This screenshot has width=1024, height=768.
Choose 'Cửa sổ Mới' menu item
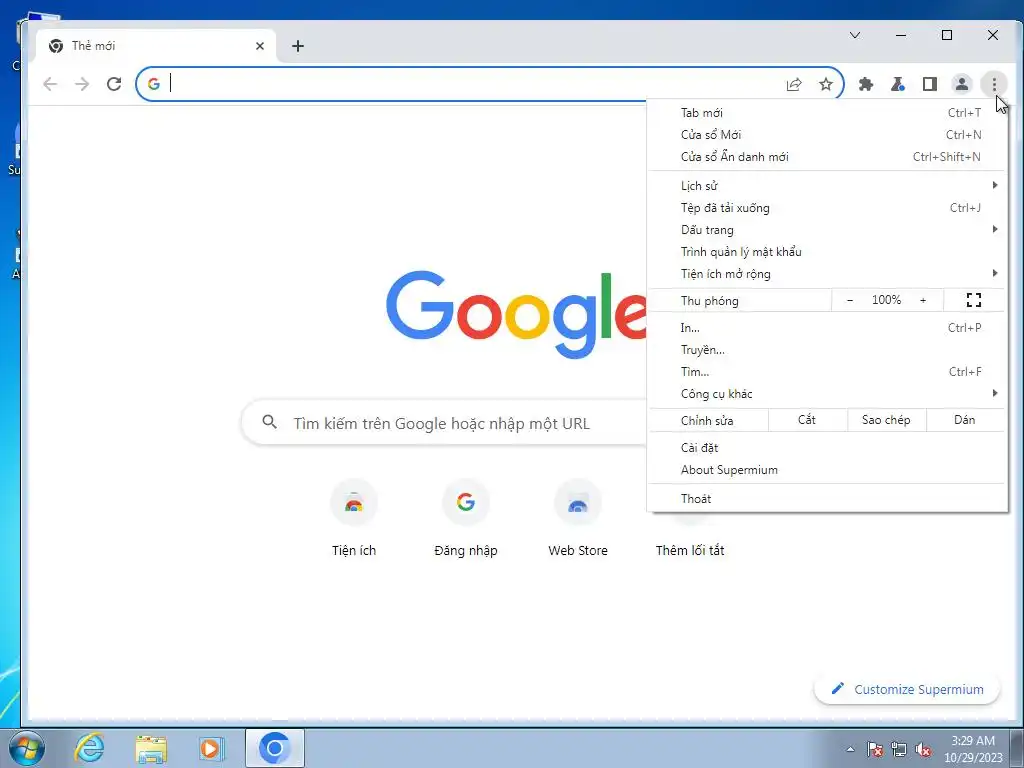pos(827,135)
